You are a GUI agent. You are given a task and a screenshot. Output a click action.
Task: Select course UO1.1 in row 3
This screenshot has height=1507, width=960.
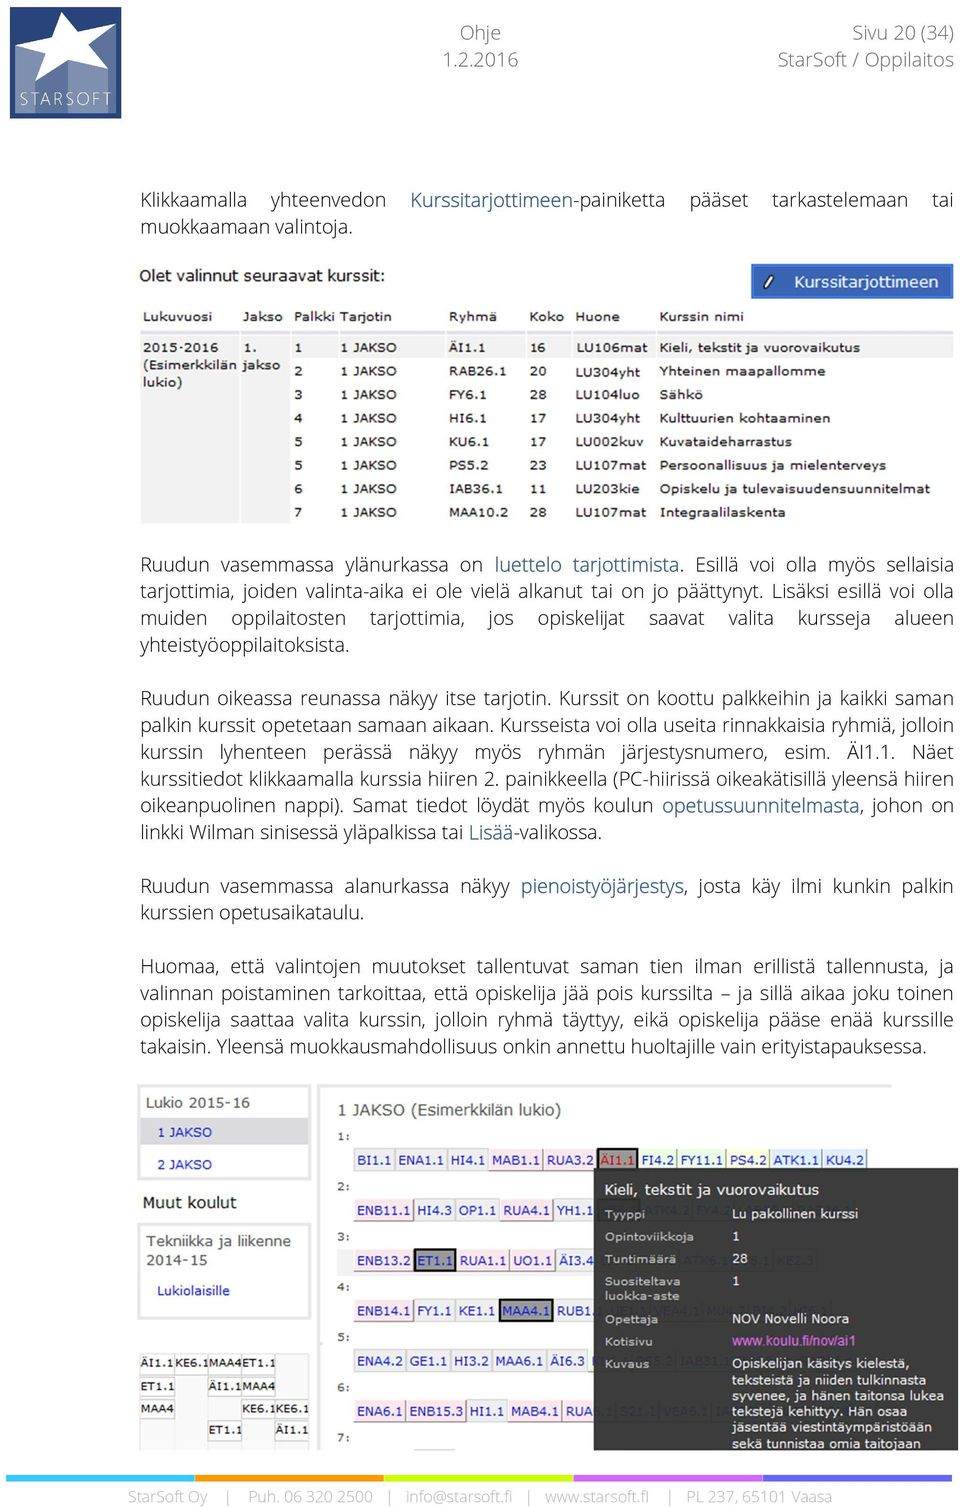click(x=532, y=1260)
